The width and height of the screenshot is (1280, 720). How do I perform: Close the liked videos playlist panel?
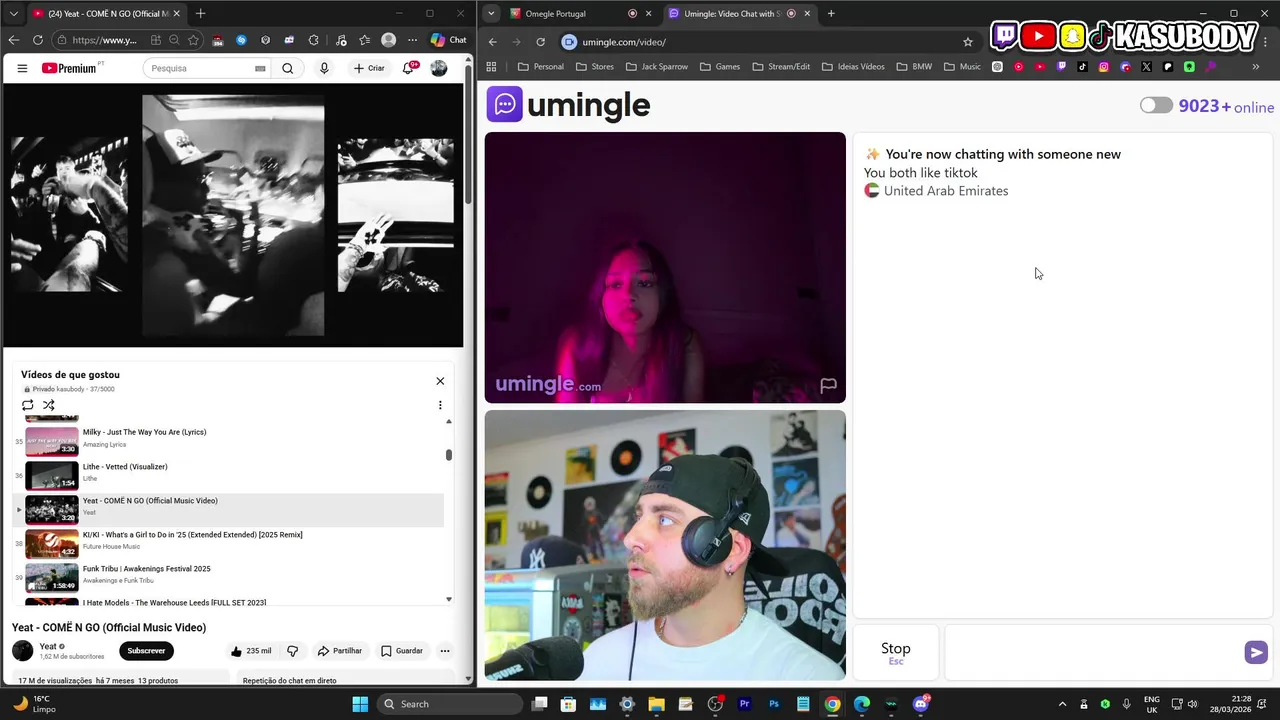440,381
